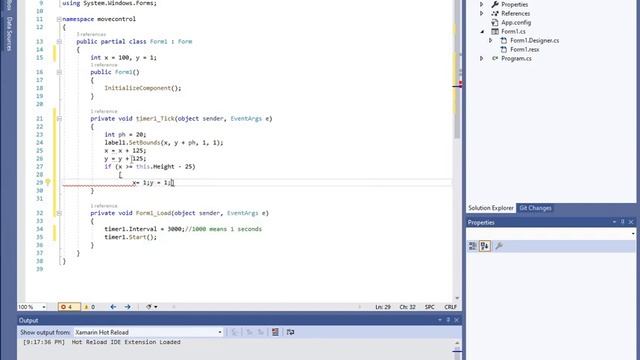
Task: Click the warnings count indicator showing 0
Action: (x=89, y=307)
